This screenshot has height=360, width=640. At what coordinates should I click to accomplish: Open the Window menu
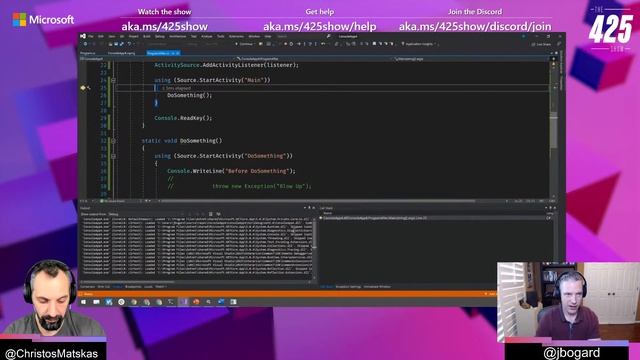pos(254,36)
